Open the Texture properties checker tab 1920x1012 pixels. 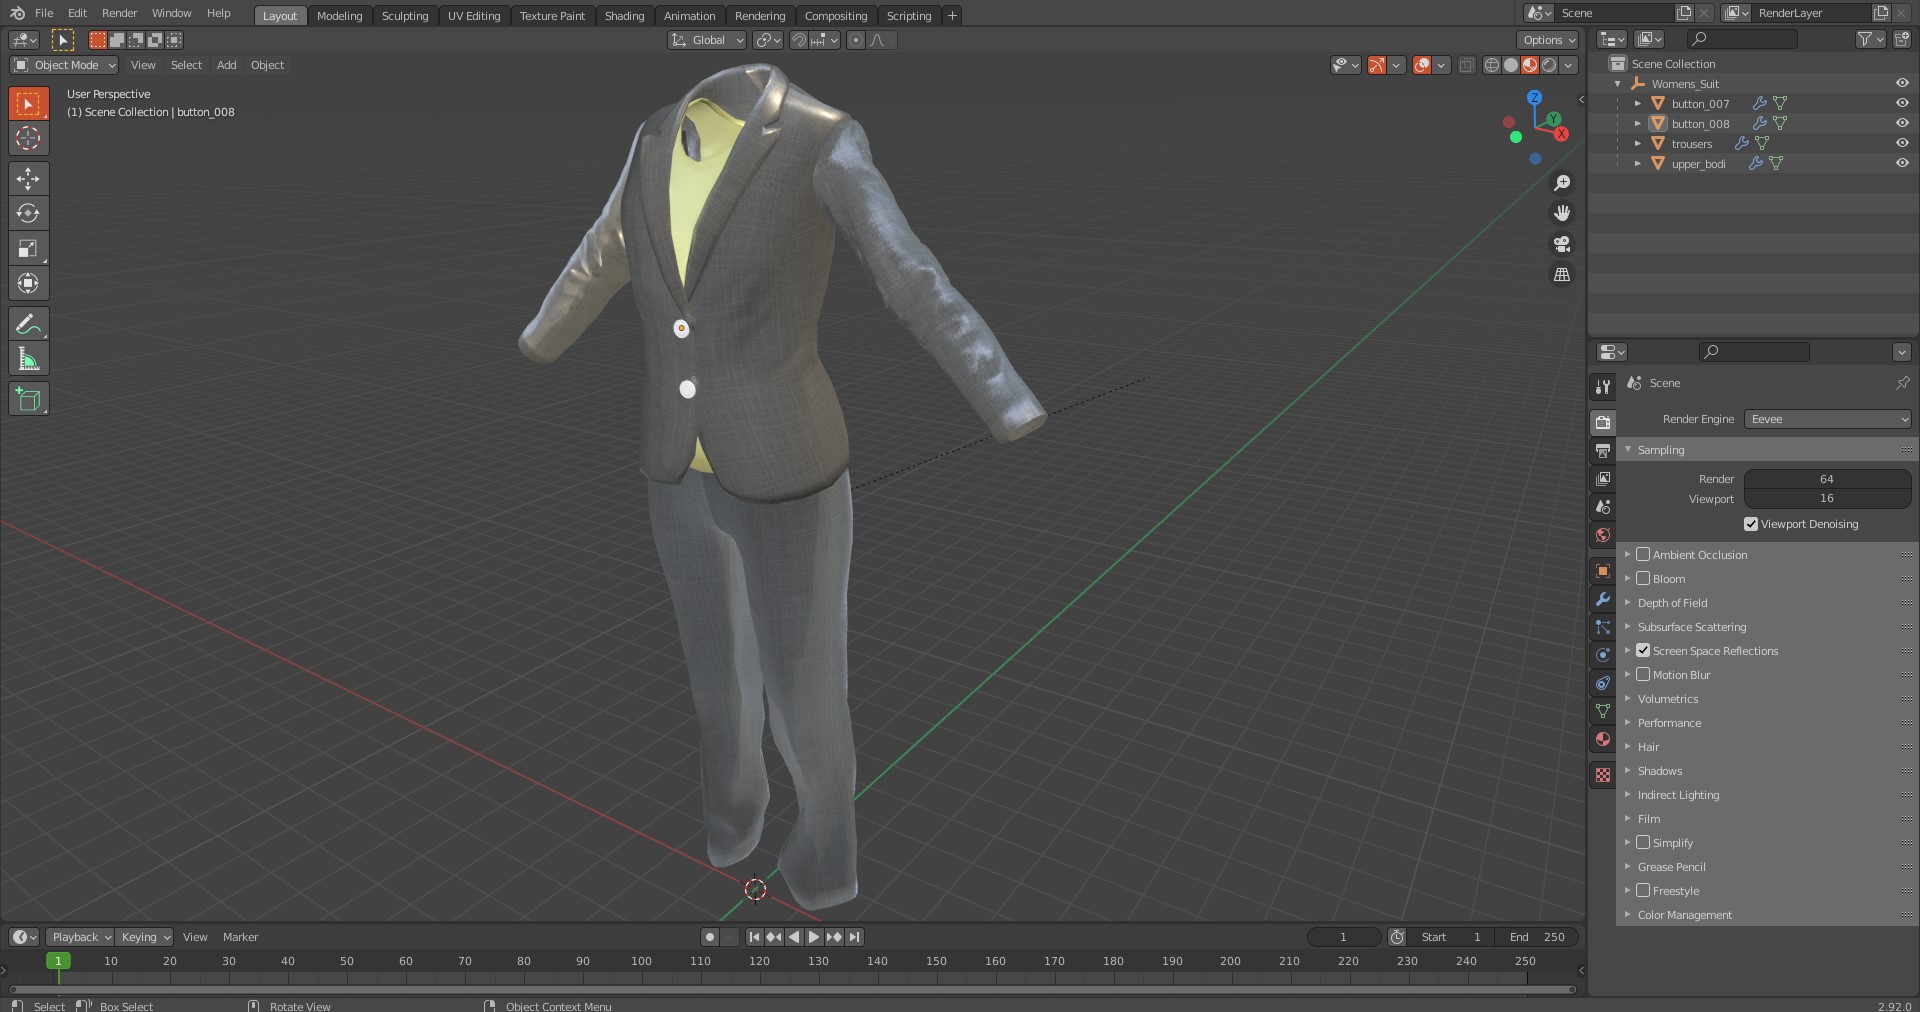click(1603, 775)
